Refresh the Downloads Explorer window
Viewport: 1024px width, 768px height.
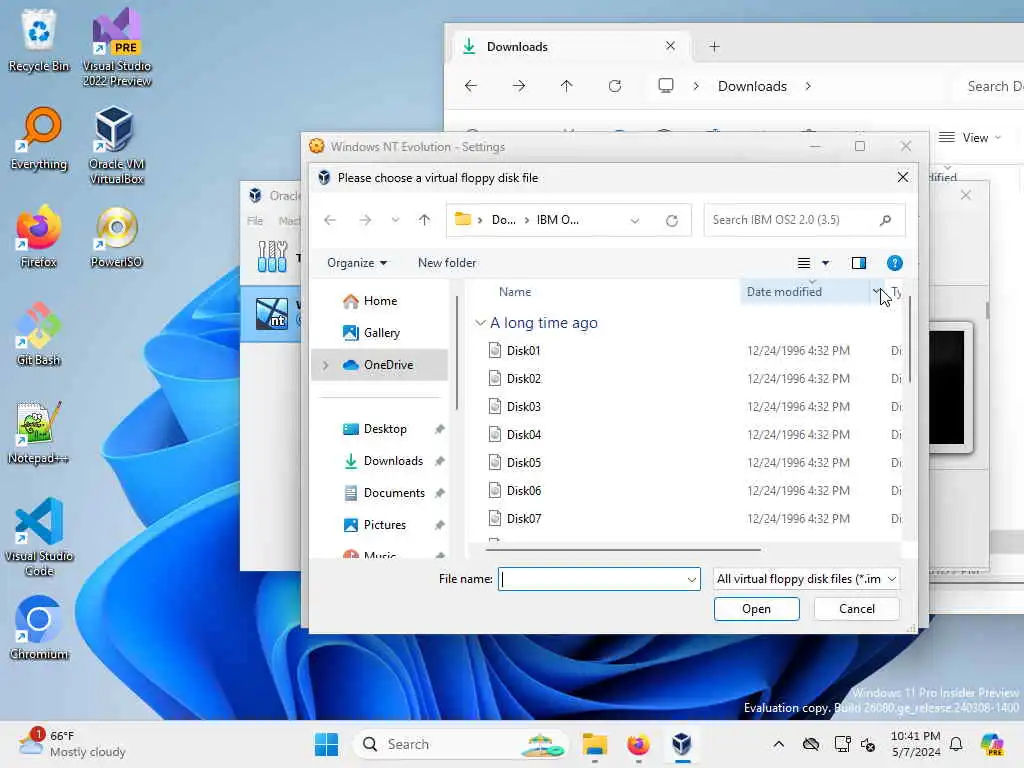coord(615,86)
